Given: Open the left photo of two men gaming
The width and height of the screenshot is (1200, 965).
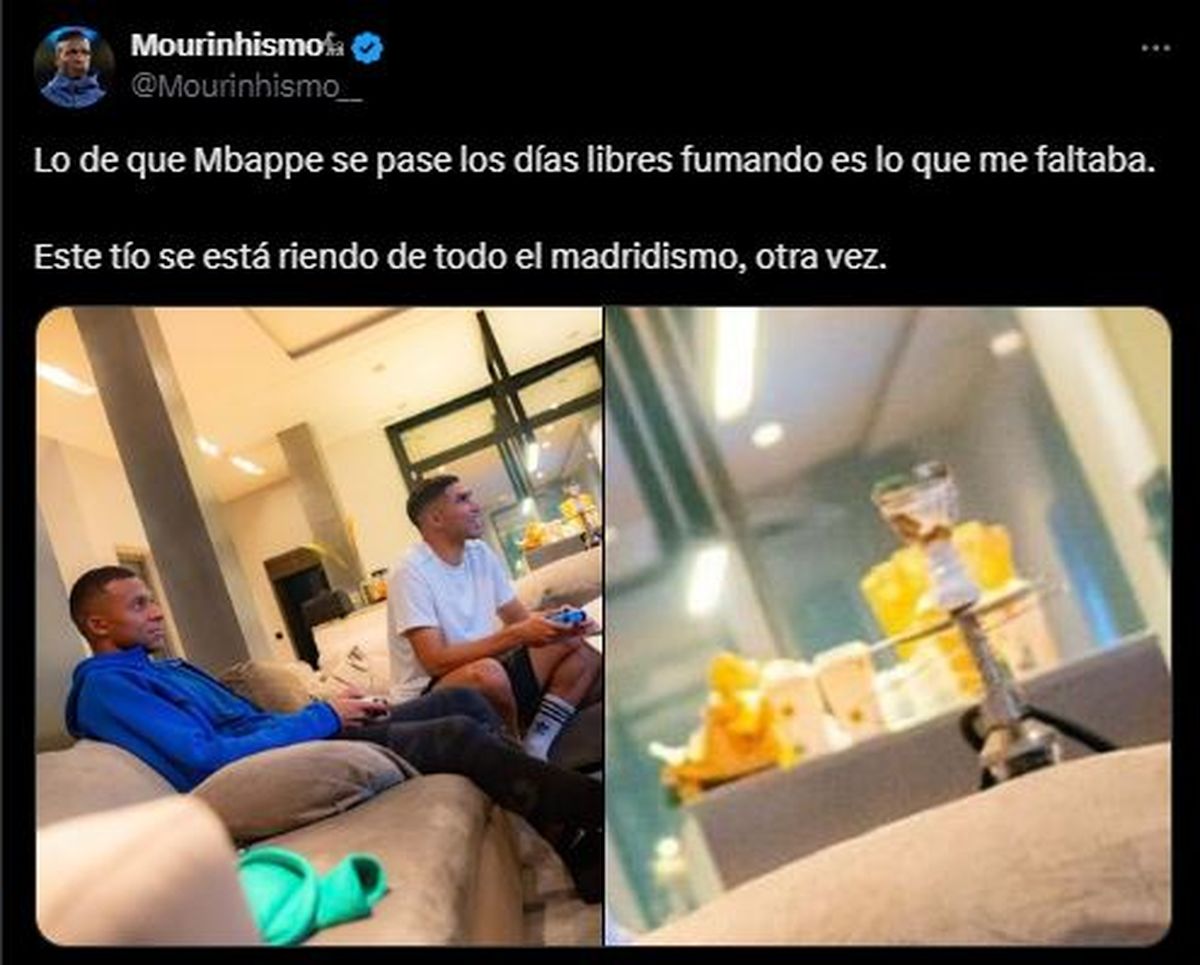Looking at the screenshot, I should click(319, 626).
